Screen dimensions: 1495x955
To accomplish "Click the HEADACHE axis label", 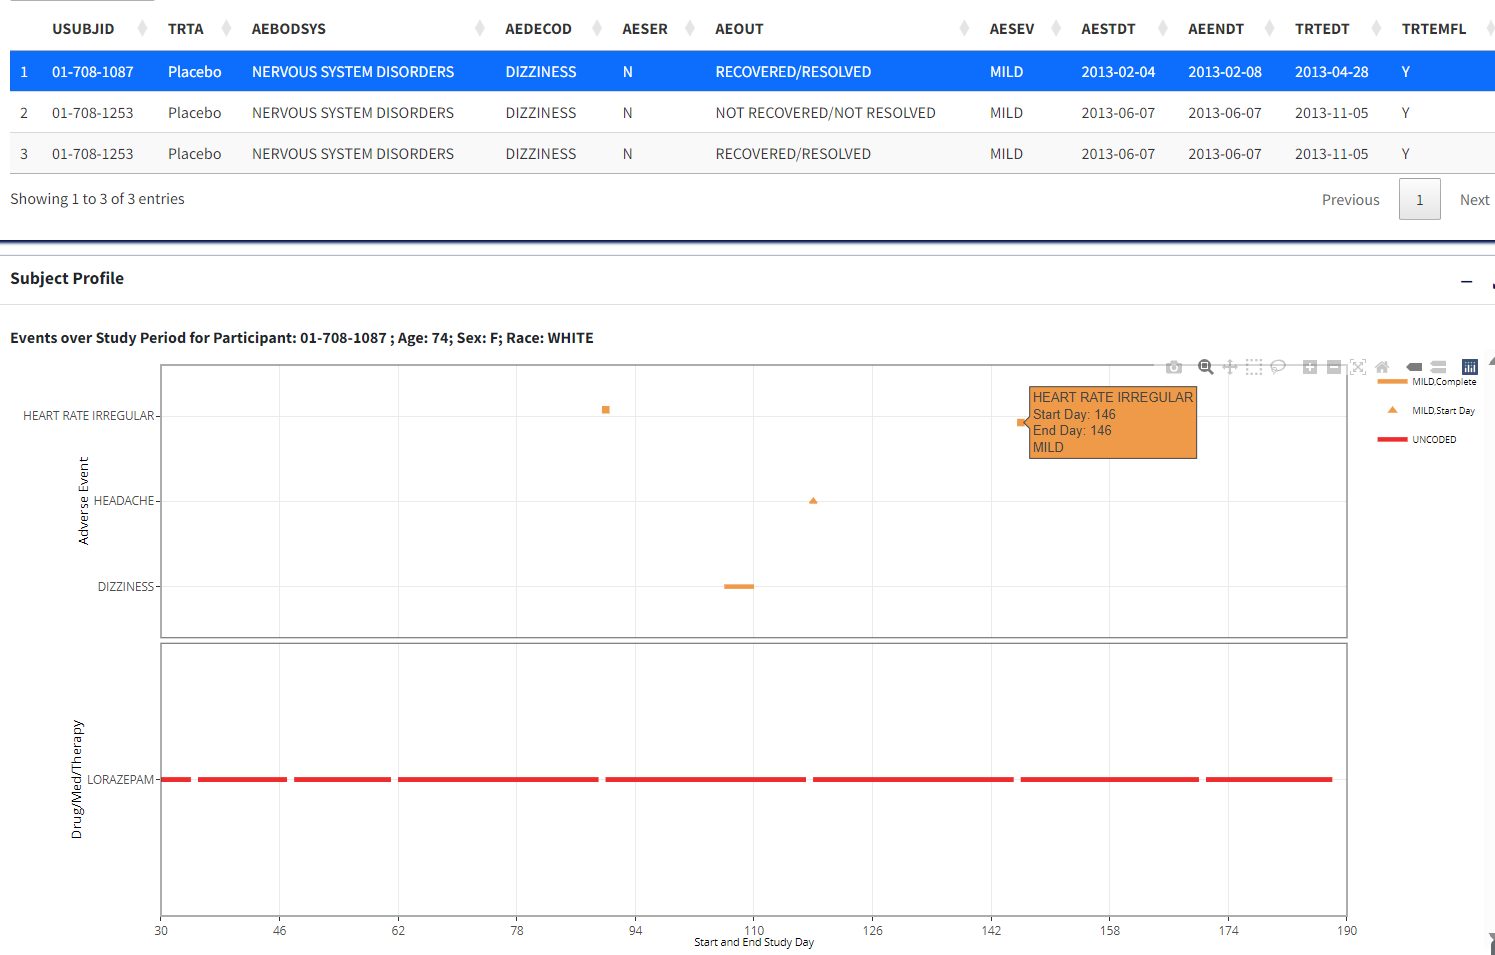I will click(124, 501).
